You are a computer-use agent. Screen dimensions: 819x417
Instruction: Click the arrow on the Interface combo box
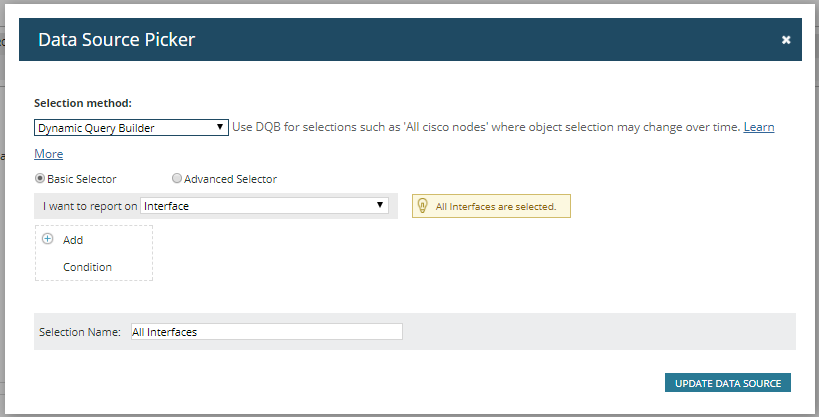(380, 206)
